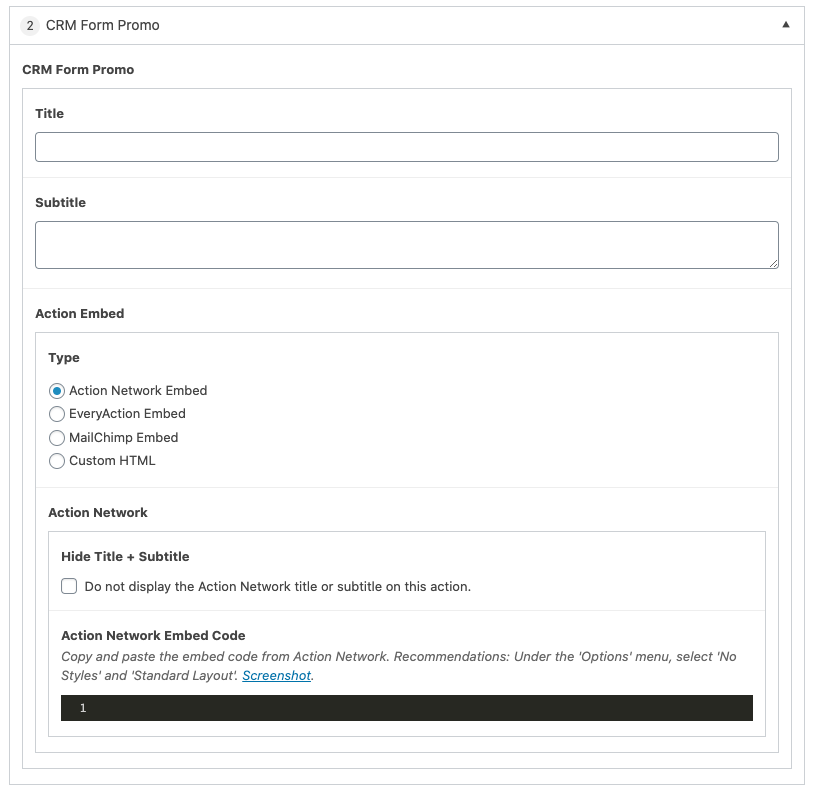
Task: Open the Screenshot help link
Action: [x=276, y=676]
